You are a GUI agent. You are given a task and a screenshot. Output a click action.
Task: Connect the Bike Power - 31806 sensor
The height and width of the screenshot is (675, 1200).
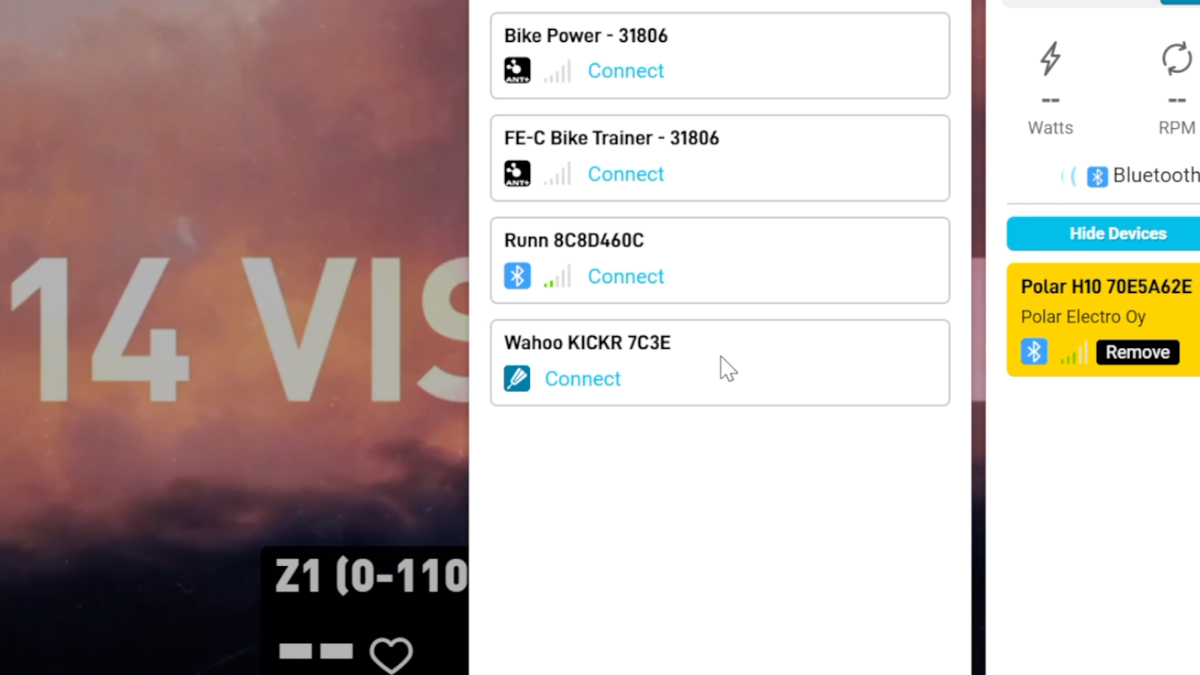pyautogui.click(x=626, y=71)
